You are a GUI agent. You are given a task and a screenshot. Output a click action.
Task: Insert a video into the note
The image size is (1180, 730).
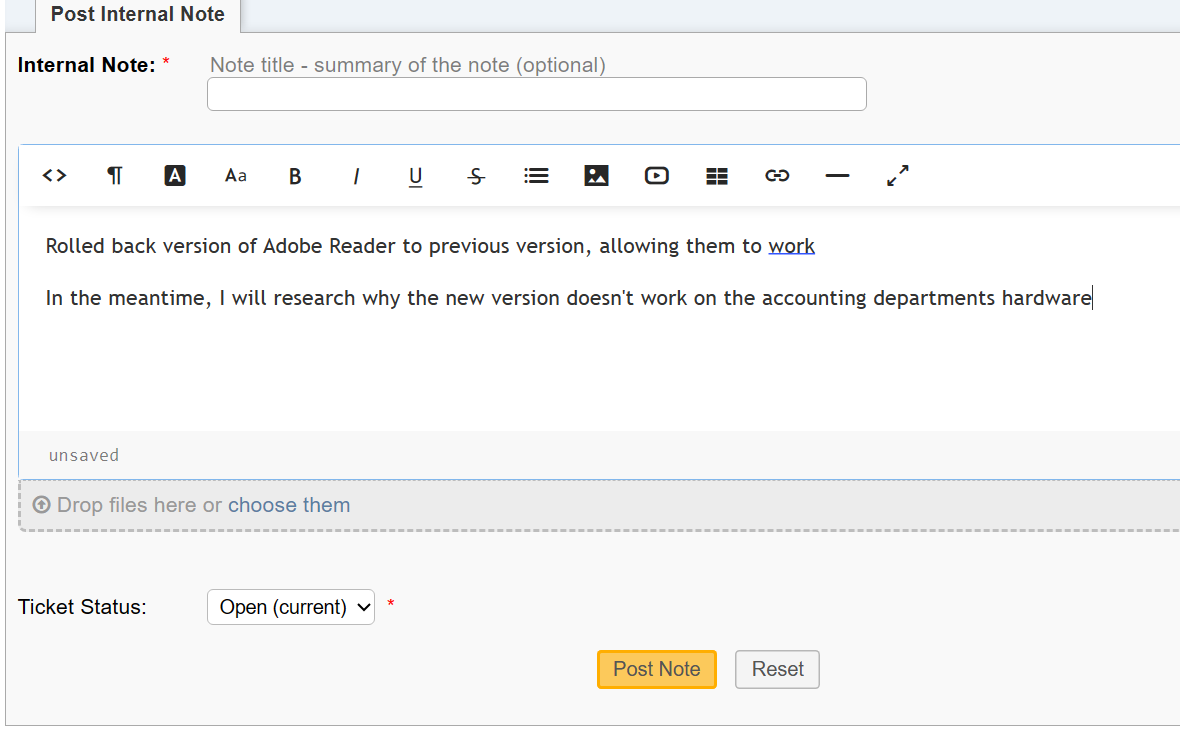[x=656, y=175]
